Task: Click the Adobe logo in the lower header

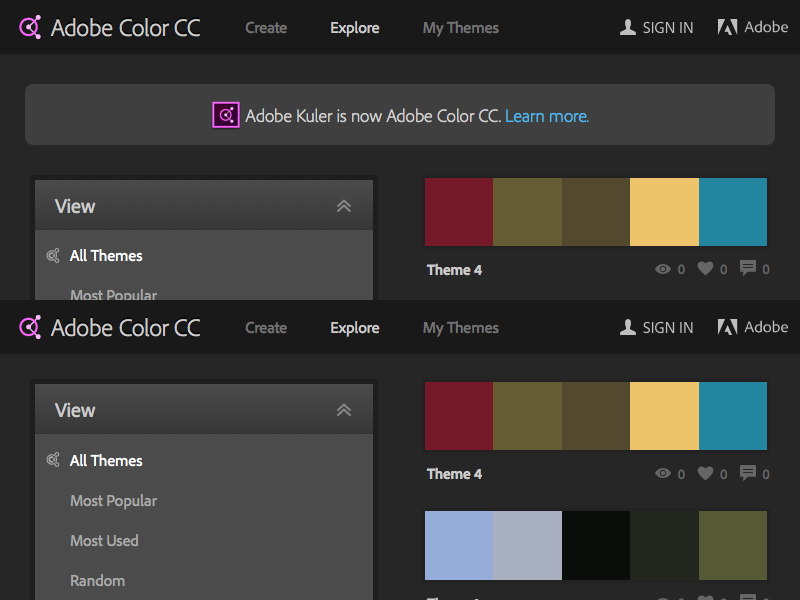Action: tap(728, 327)
